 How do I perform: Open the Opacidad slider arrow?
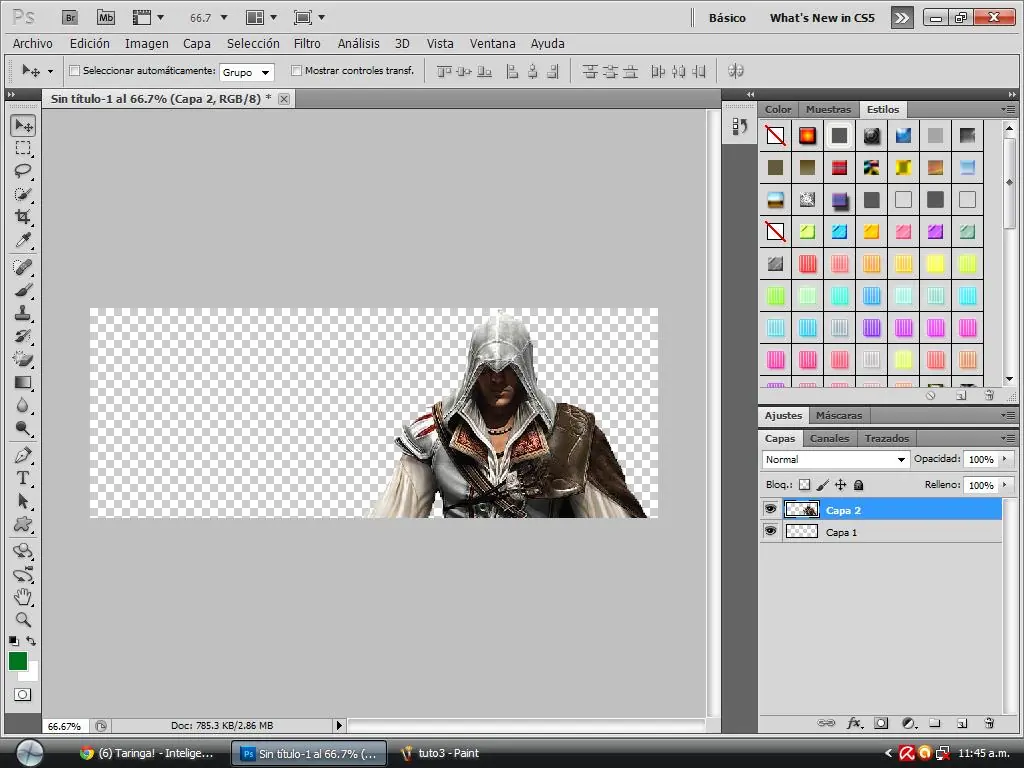pos(1005,459)
